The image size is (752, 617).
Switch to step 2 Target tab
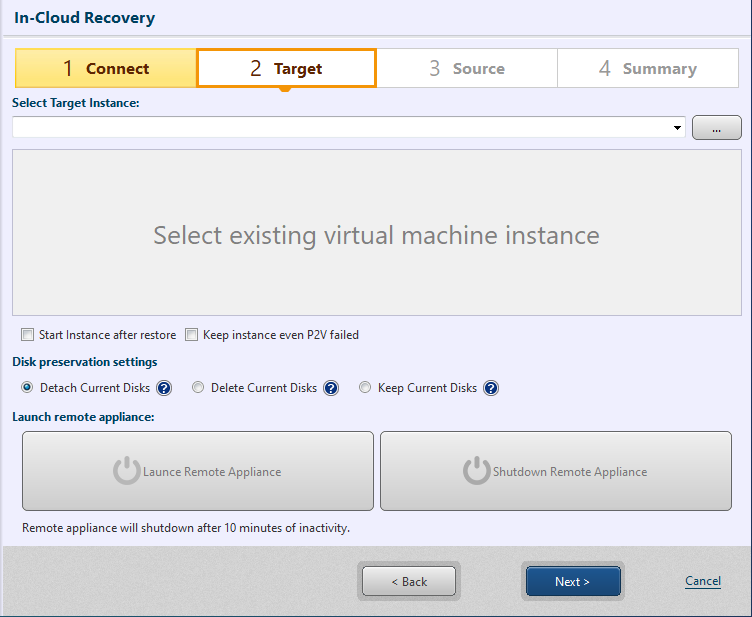point(286,69)
